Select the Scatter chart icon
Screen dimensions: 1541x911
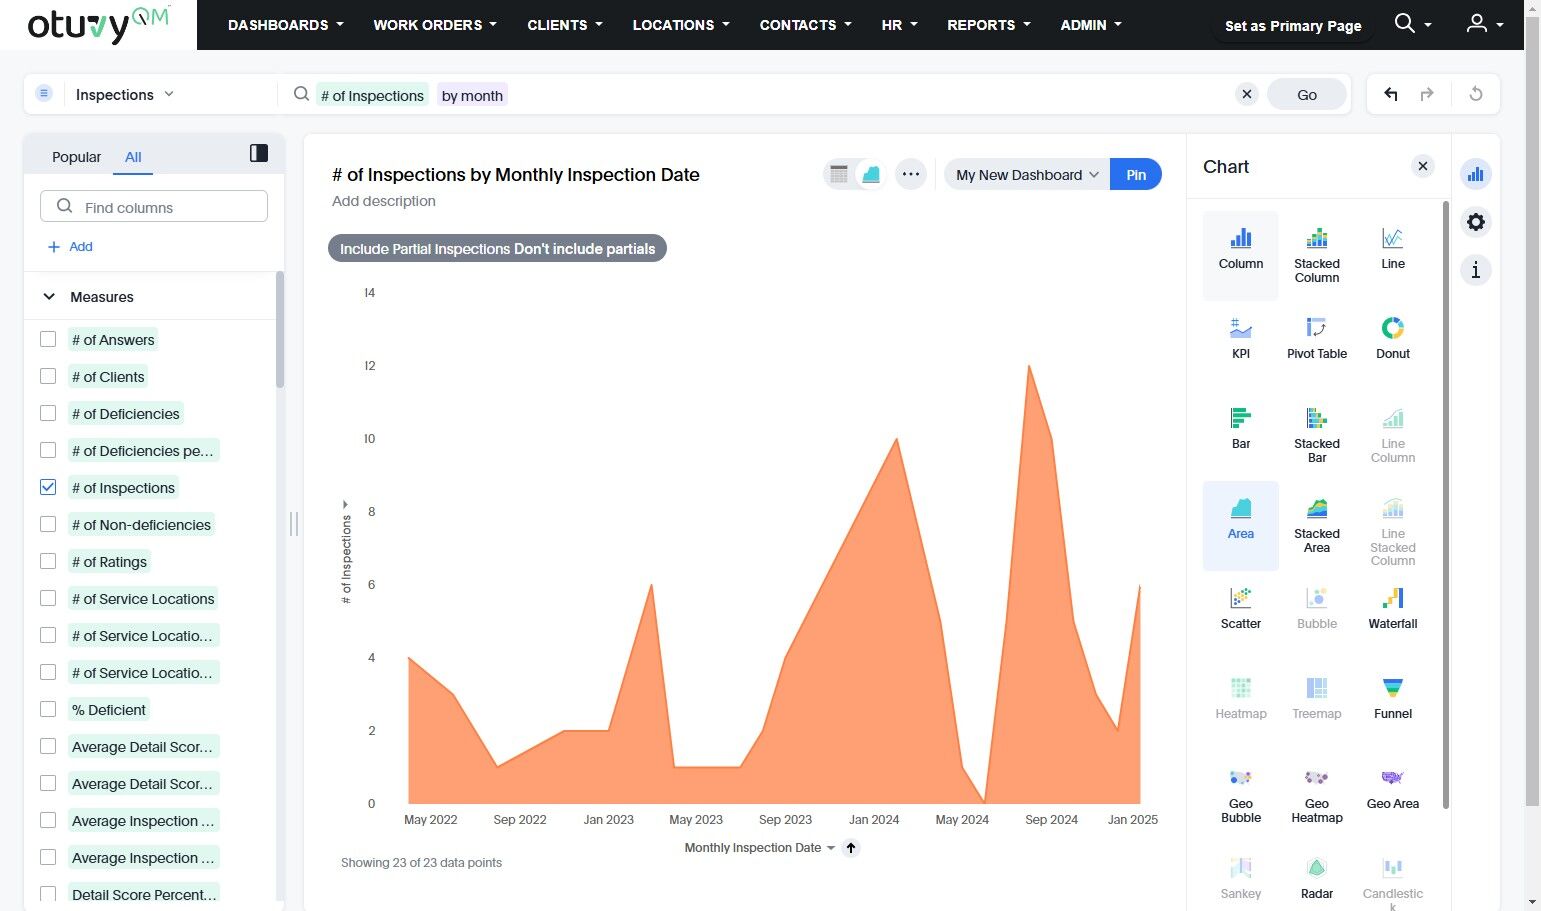point(1240,608)
